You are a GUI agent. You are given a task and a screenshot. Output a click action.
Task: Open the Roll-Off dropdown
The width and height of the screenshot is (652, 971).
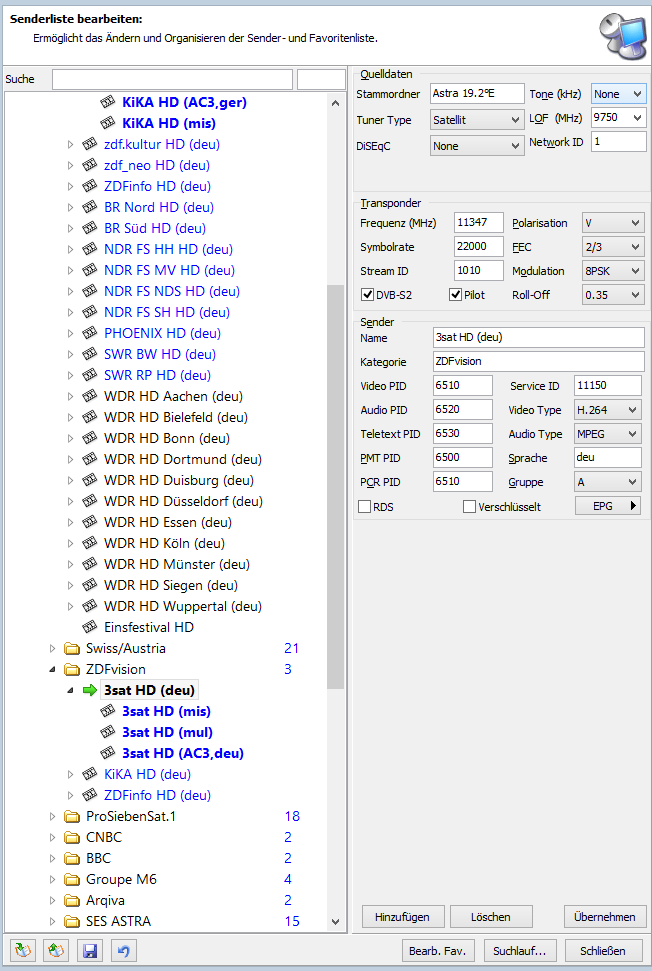pyautogui.click(x=613, y=295)
